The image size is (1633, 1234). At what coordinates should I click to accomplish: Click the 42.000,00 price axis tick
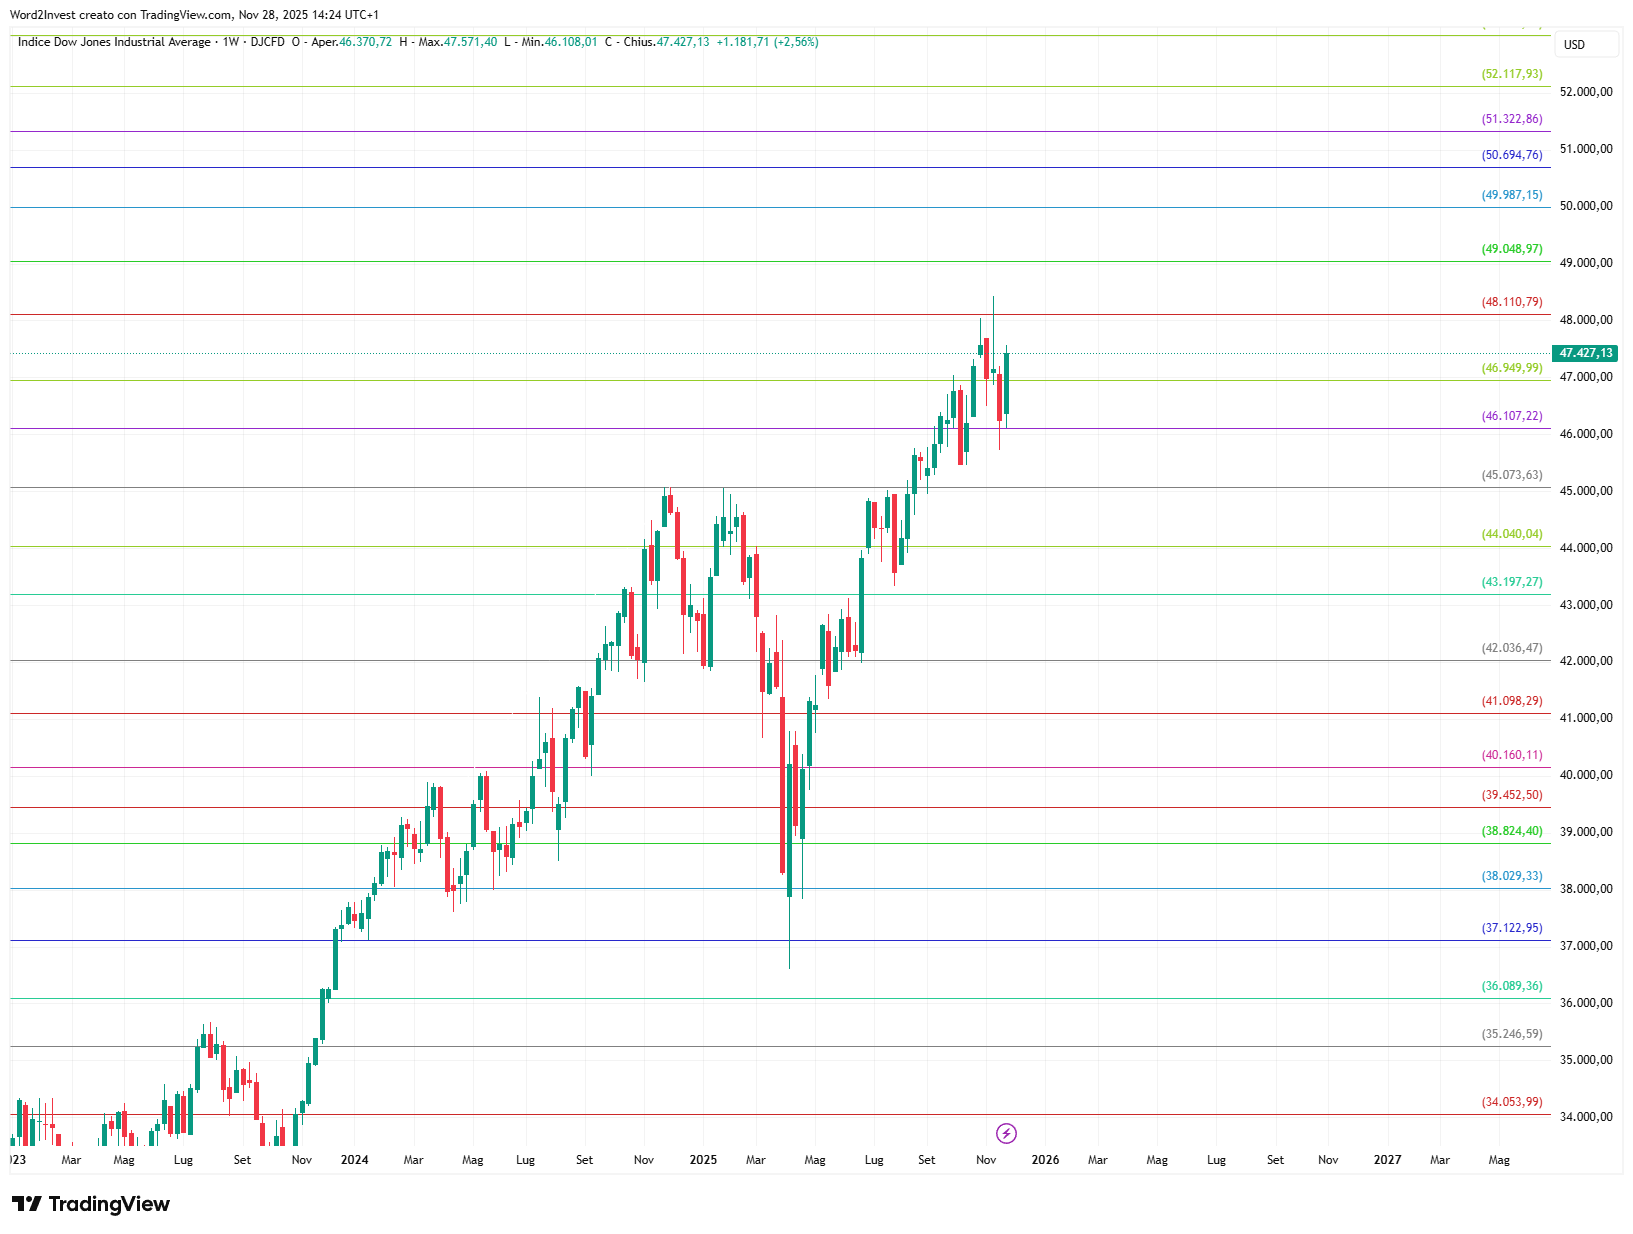(x=1586, y=661)
